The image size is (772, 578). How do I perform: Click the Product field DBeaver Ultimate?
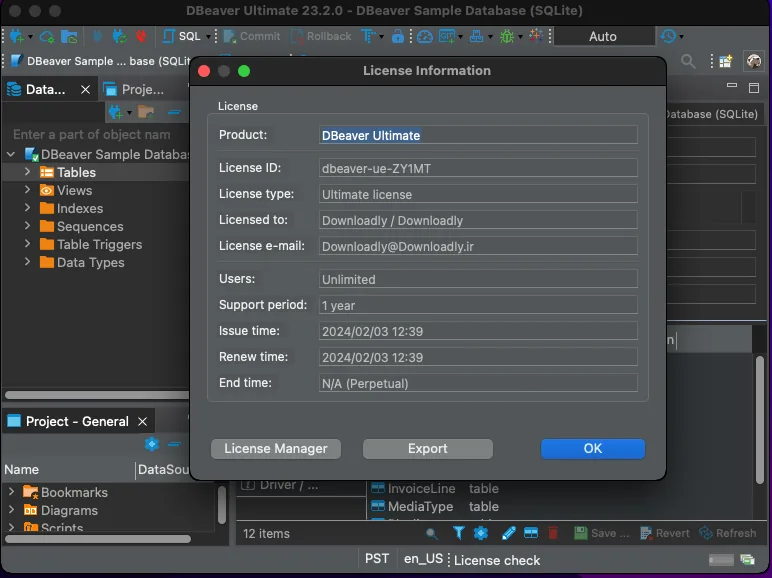pos(478,135)
